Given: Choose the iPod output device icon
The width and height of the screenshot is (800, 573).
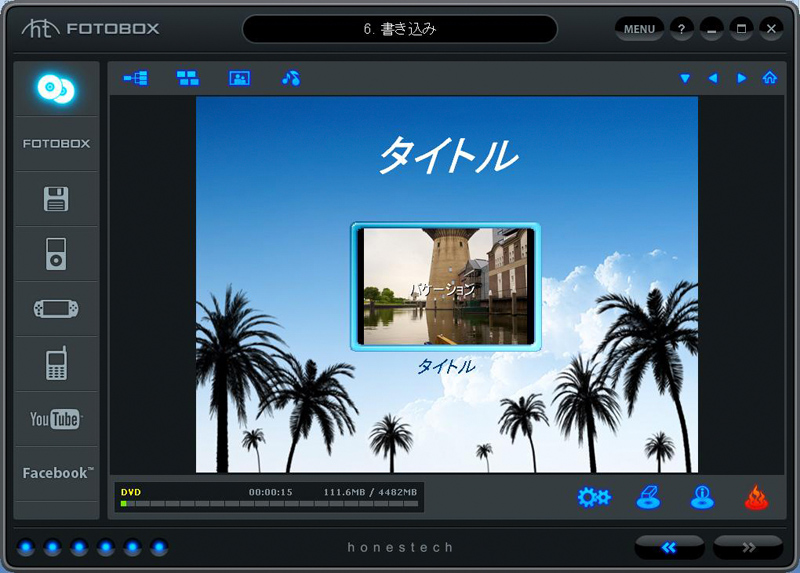Looking at the screenshot, I should [x=56, y=254].
